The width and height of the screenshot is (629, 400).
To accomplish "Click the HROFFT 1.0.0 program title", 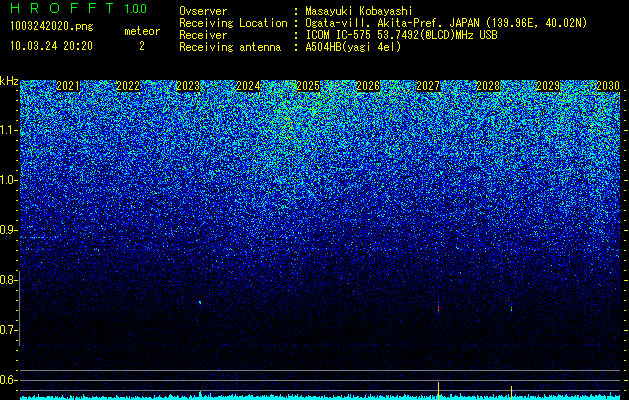I will [79, 8].
